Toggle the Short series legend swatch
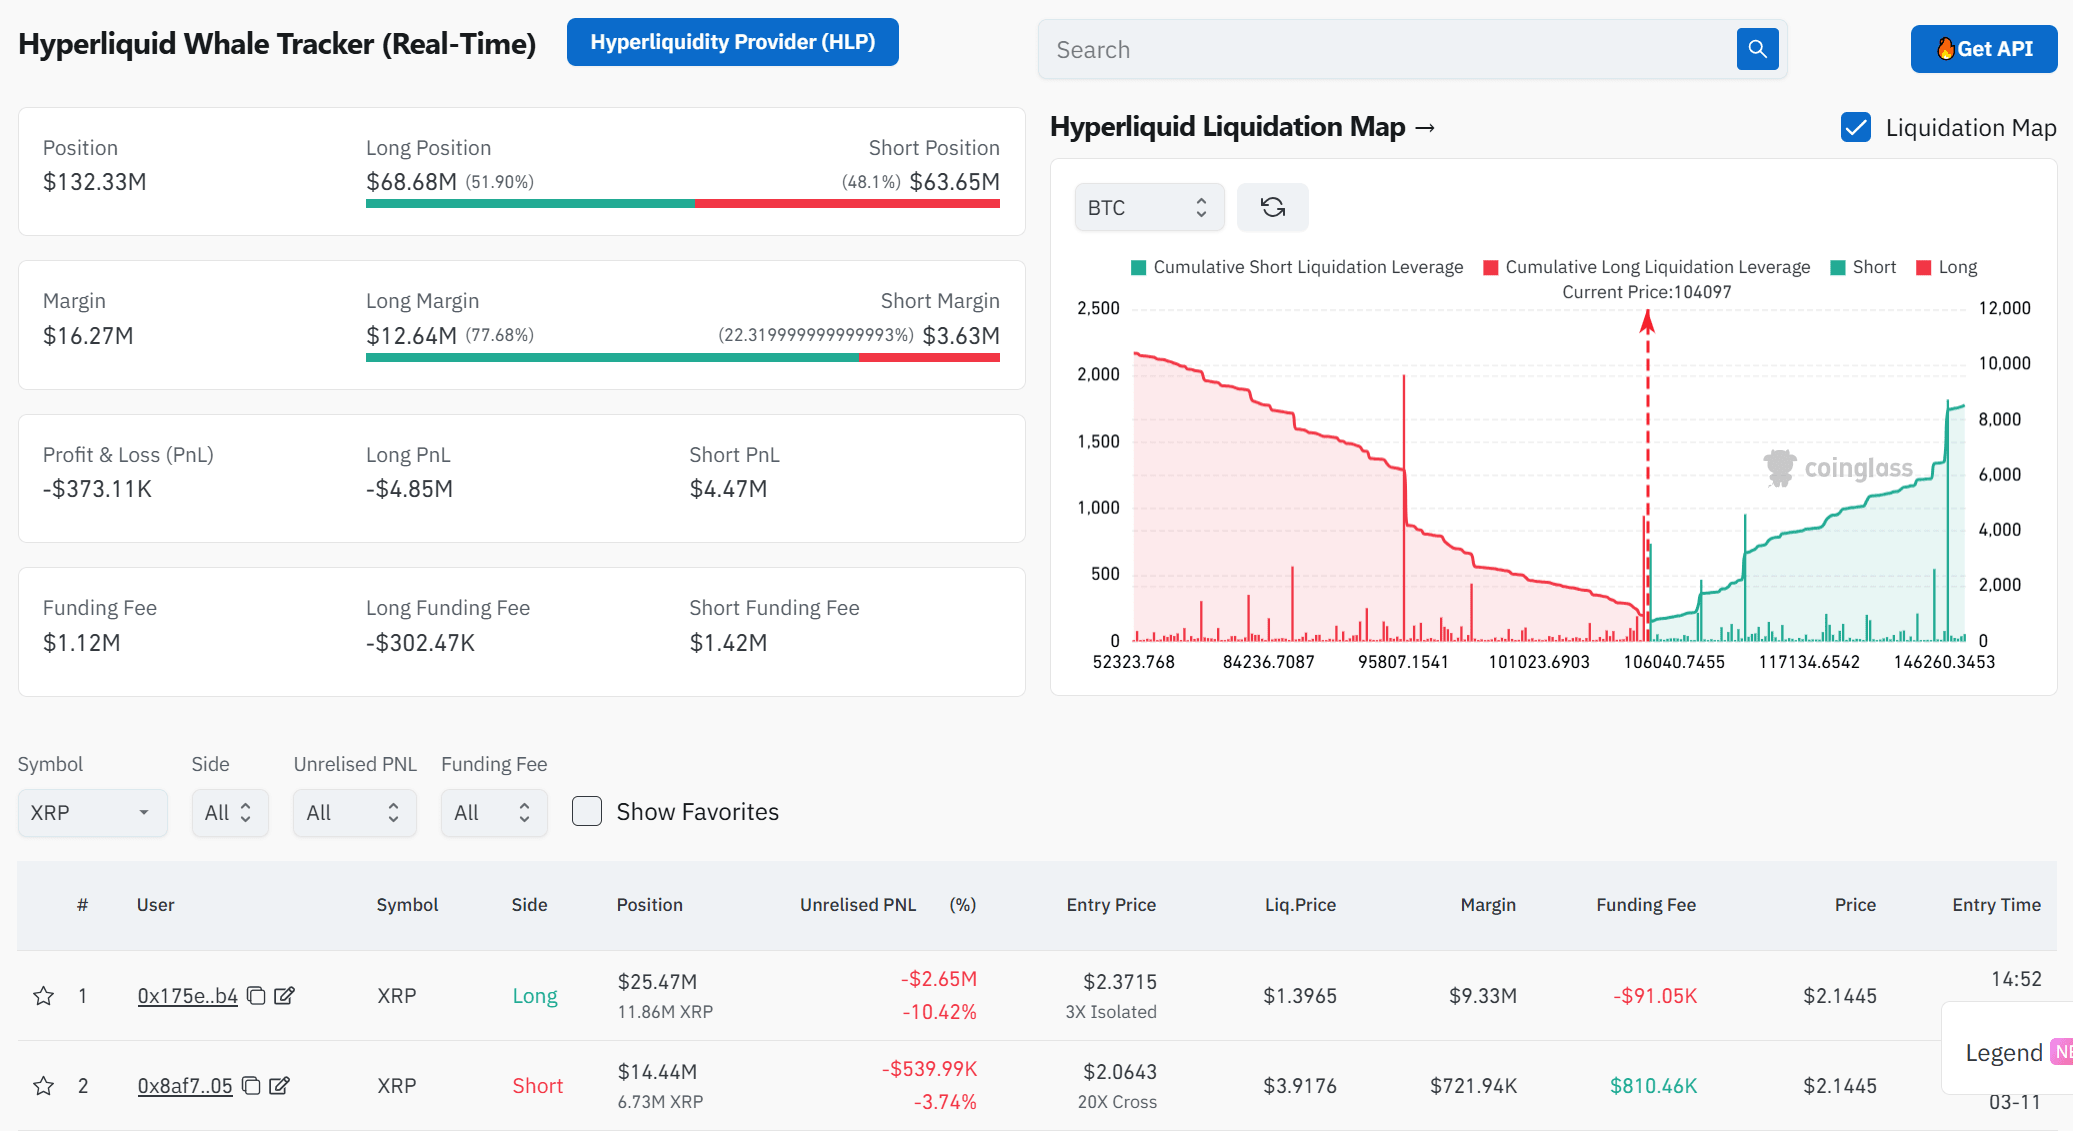 (x=1838, y=267)
